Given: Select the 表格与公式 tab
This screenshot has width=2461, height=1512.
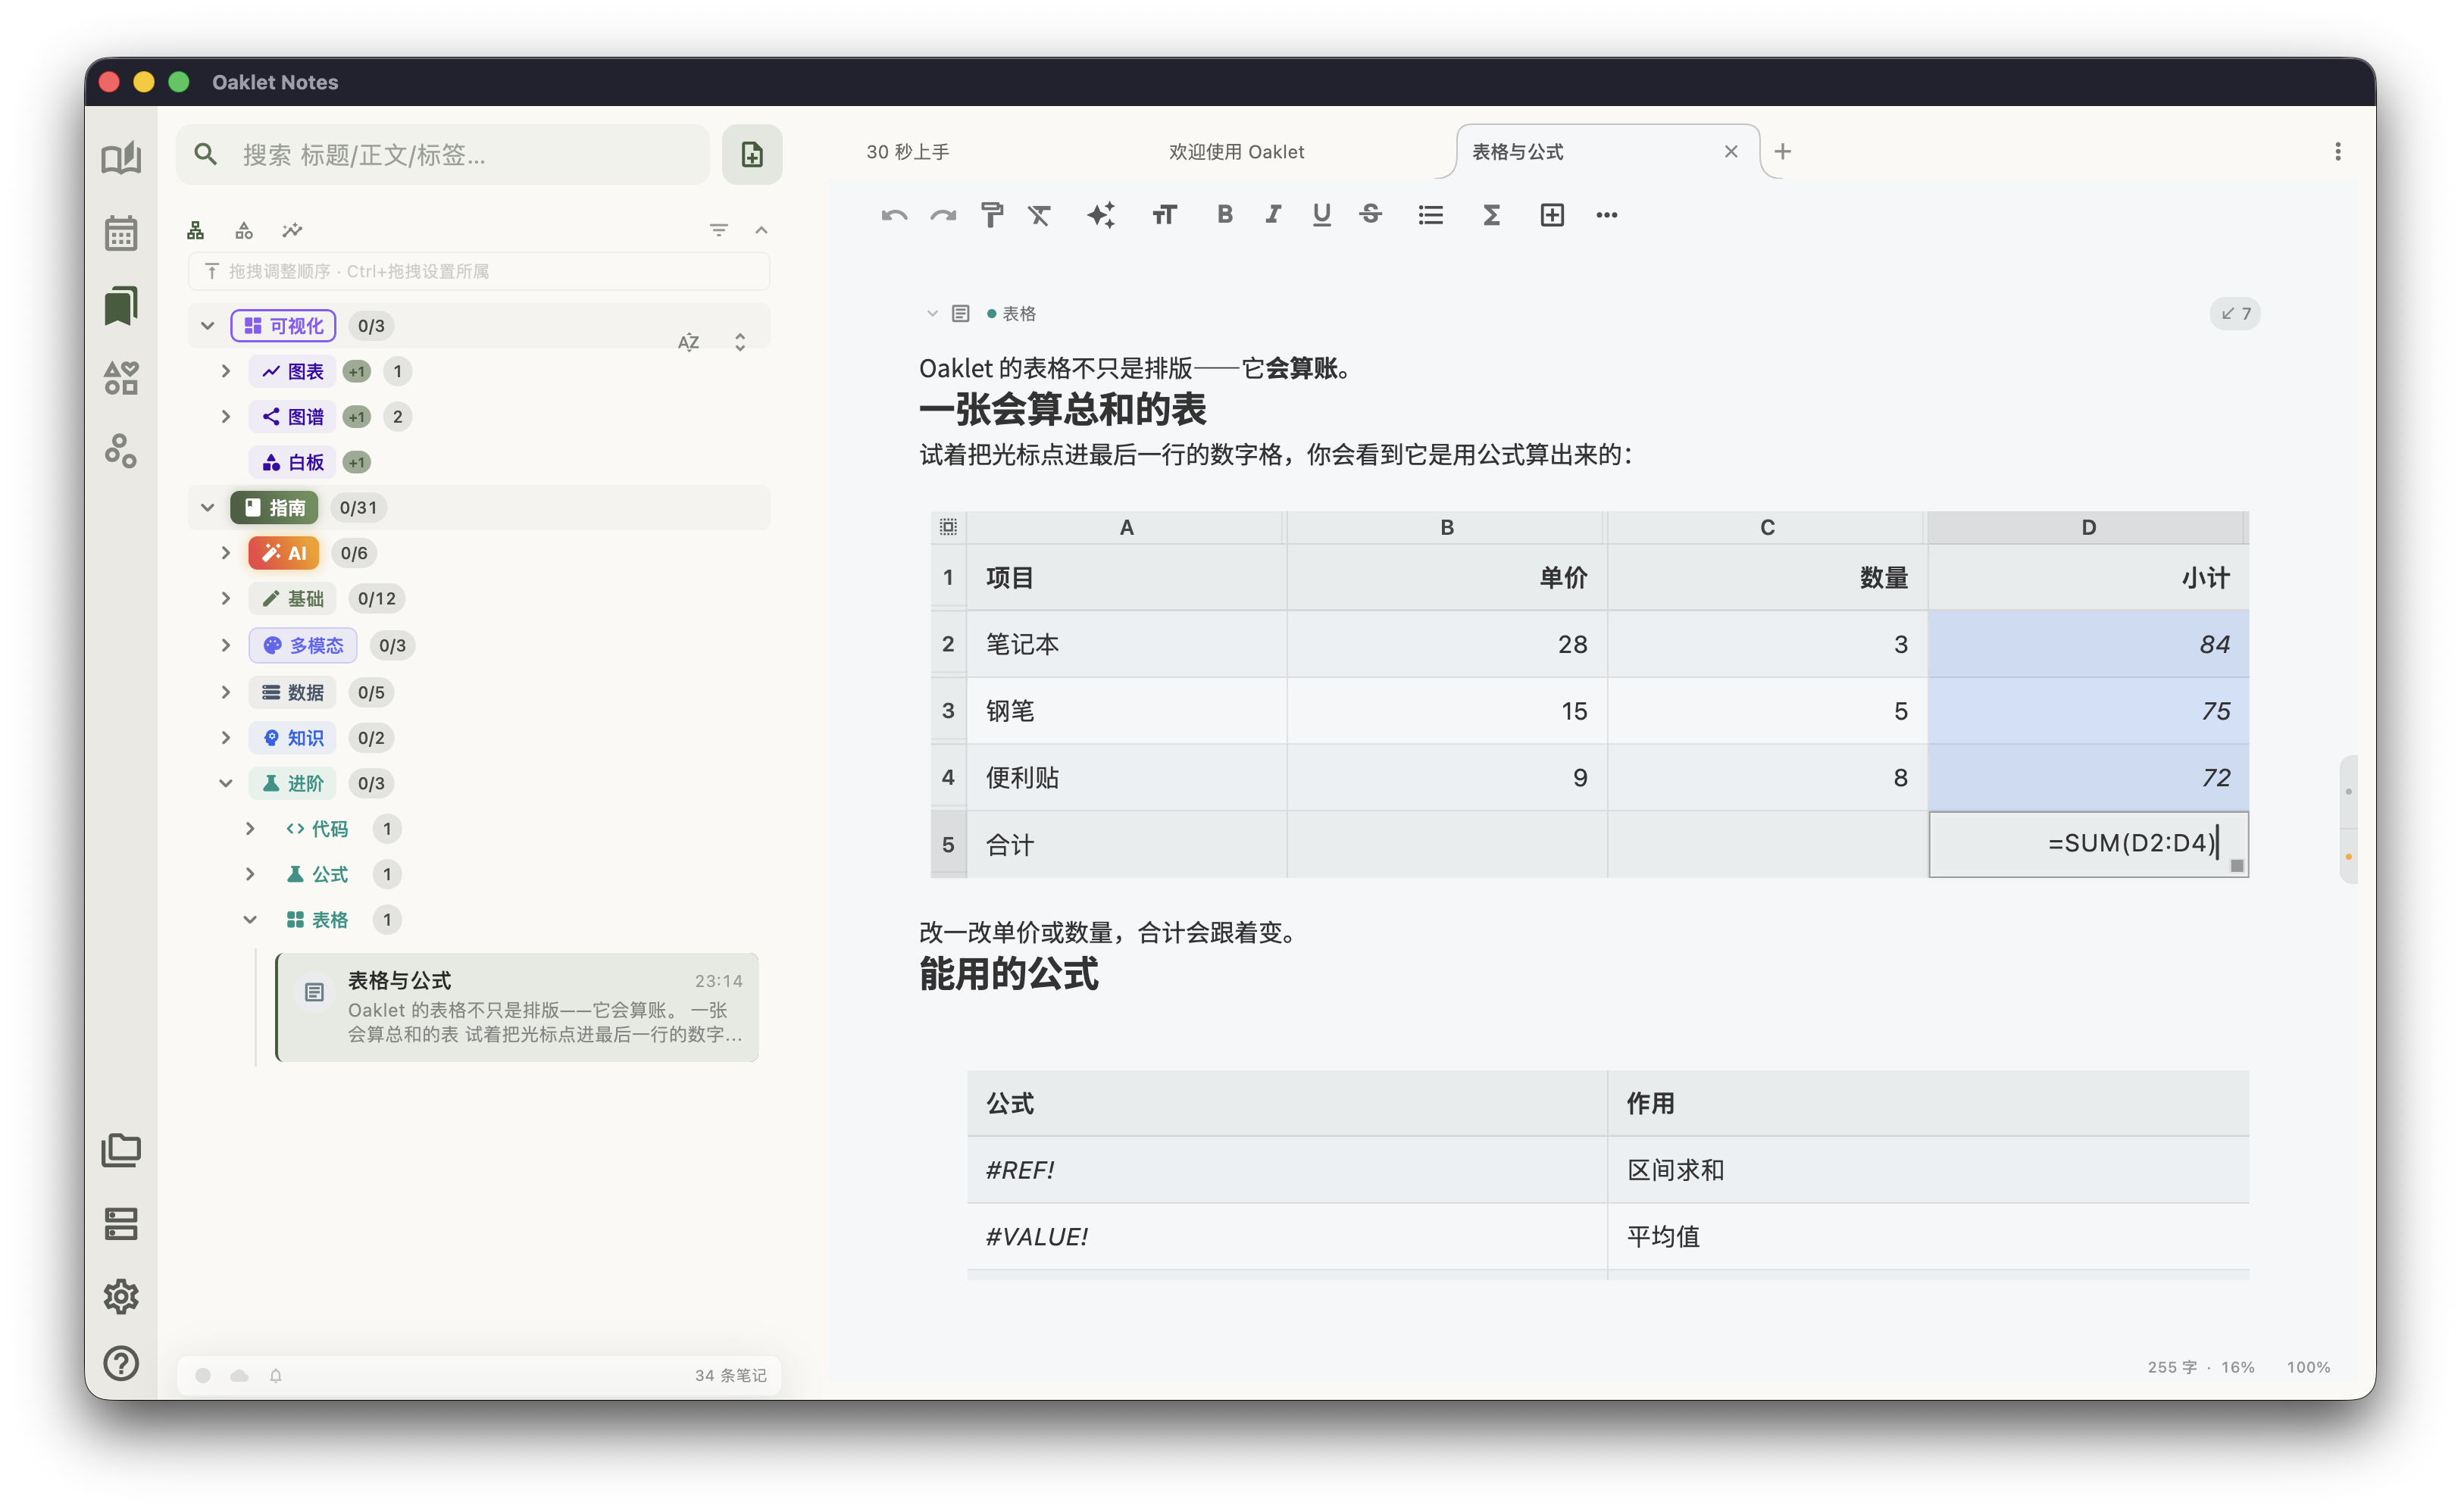Looking at the screenshot, I should [x=1517, y=152].
